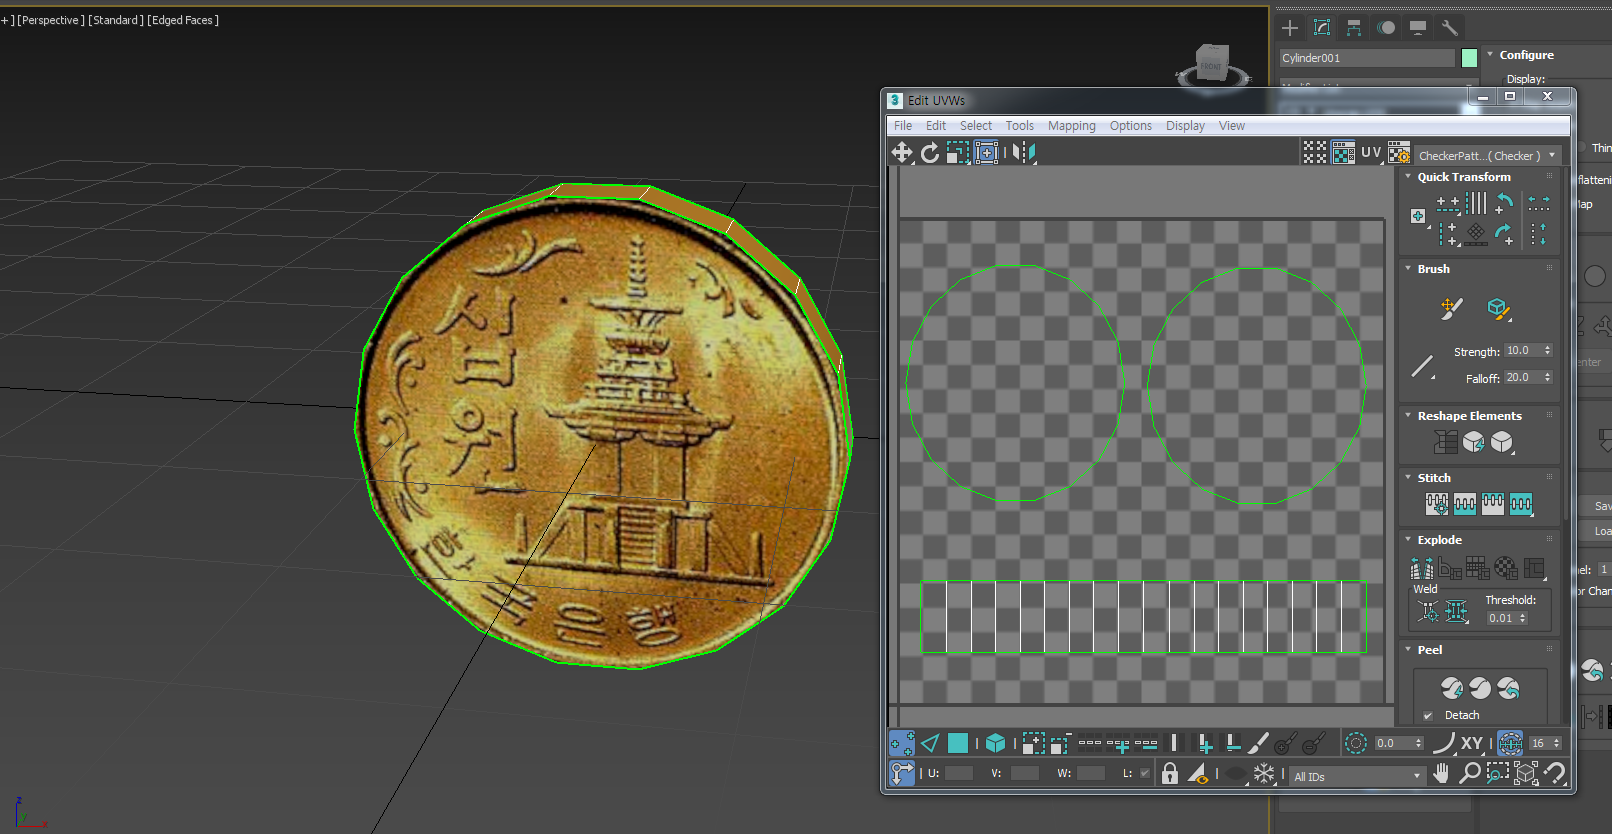Open the Options menu
Viewport: 1612px width, 834px height.
click(x=1131, y=126)
